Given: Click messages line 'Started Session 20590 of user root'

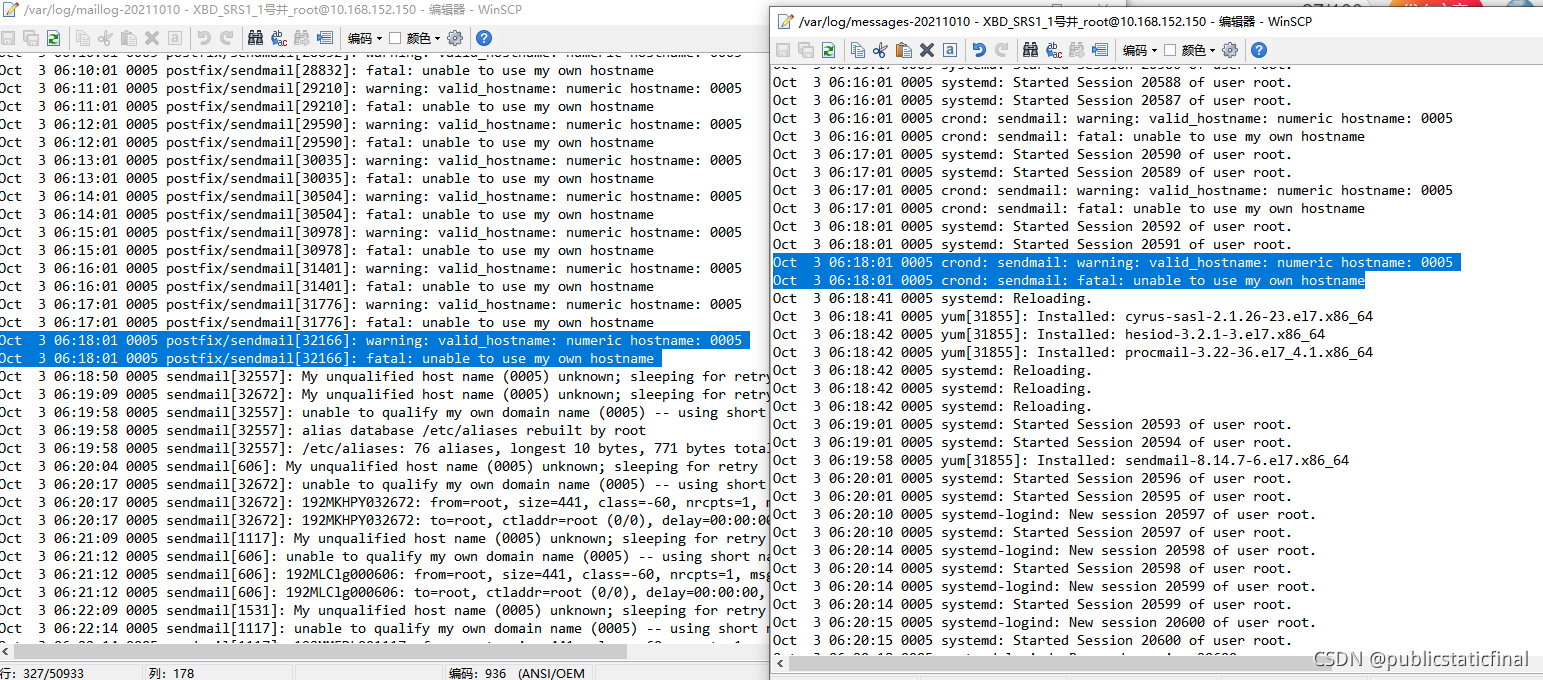Looking at the screenshot, I should 1033,154.
